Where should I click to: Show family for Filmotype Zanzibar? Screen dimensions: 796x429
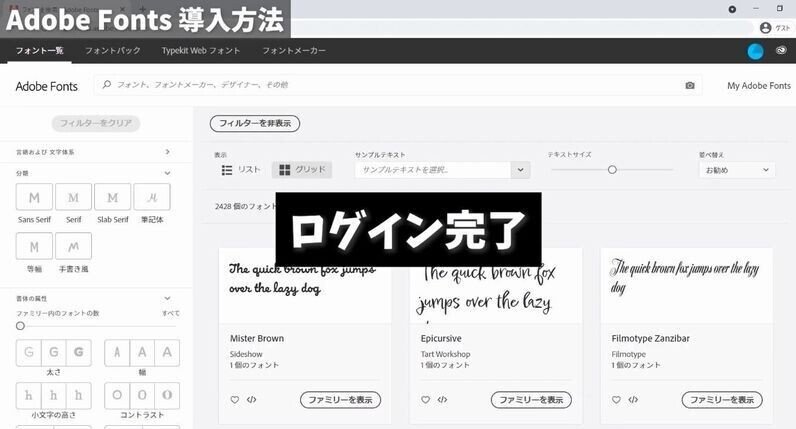[722, 400]
